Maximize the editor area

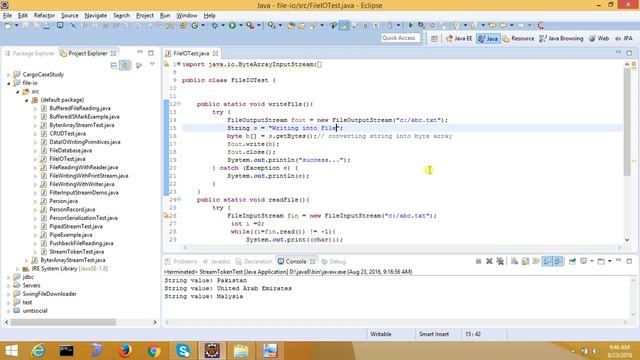(x=629, y=53)
